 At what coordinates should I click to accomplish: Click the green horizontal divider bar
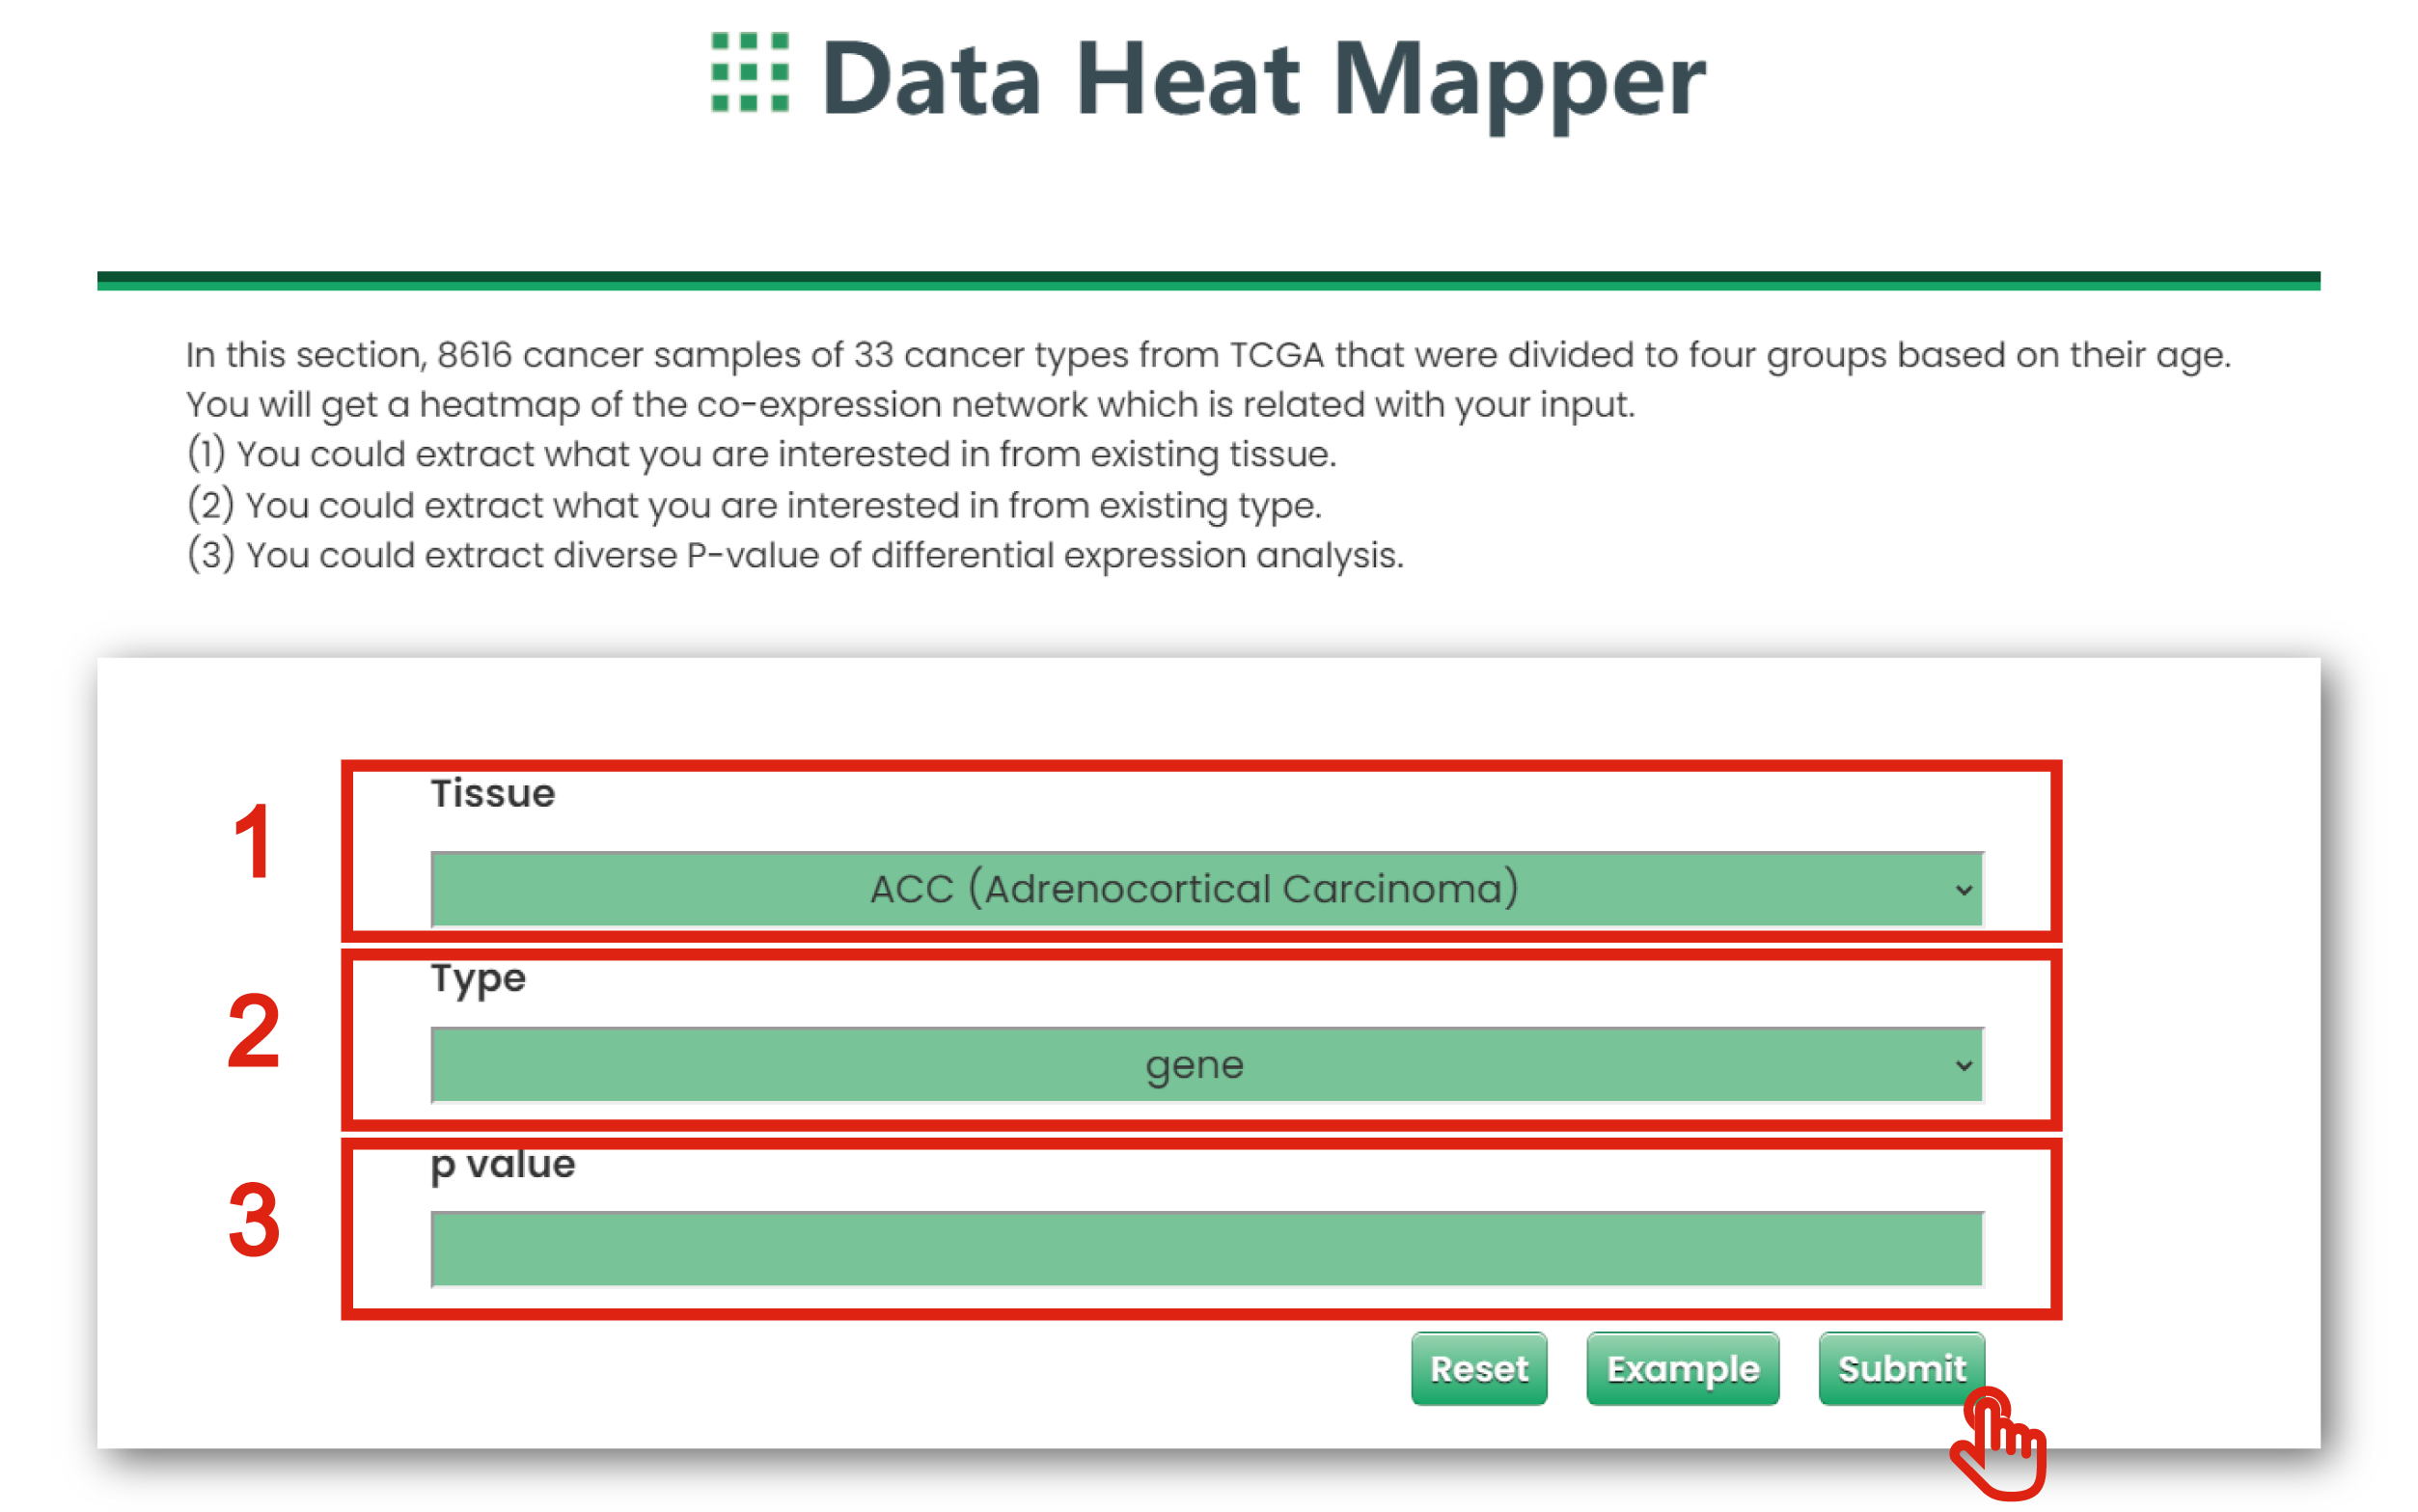tap(1208, 281)
